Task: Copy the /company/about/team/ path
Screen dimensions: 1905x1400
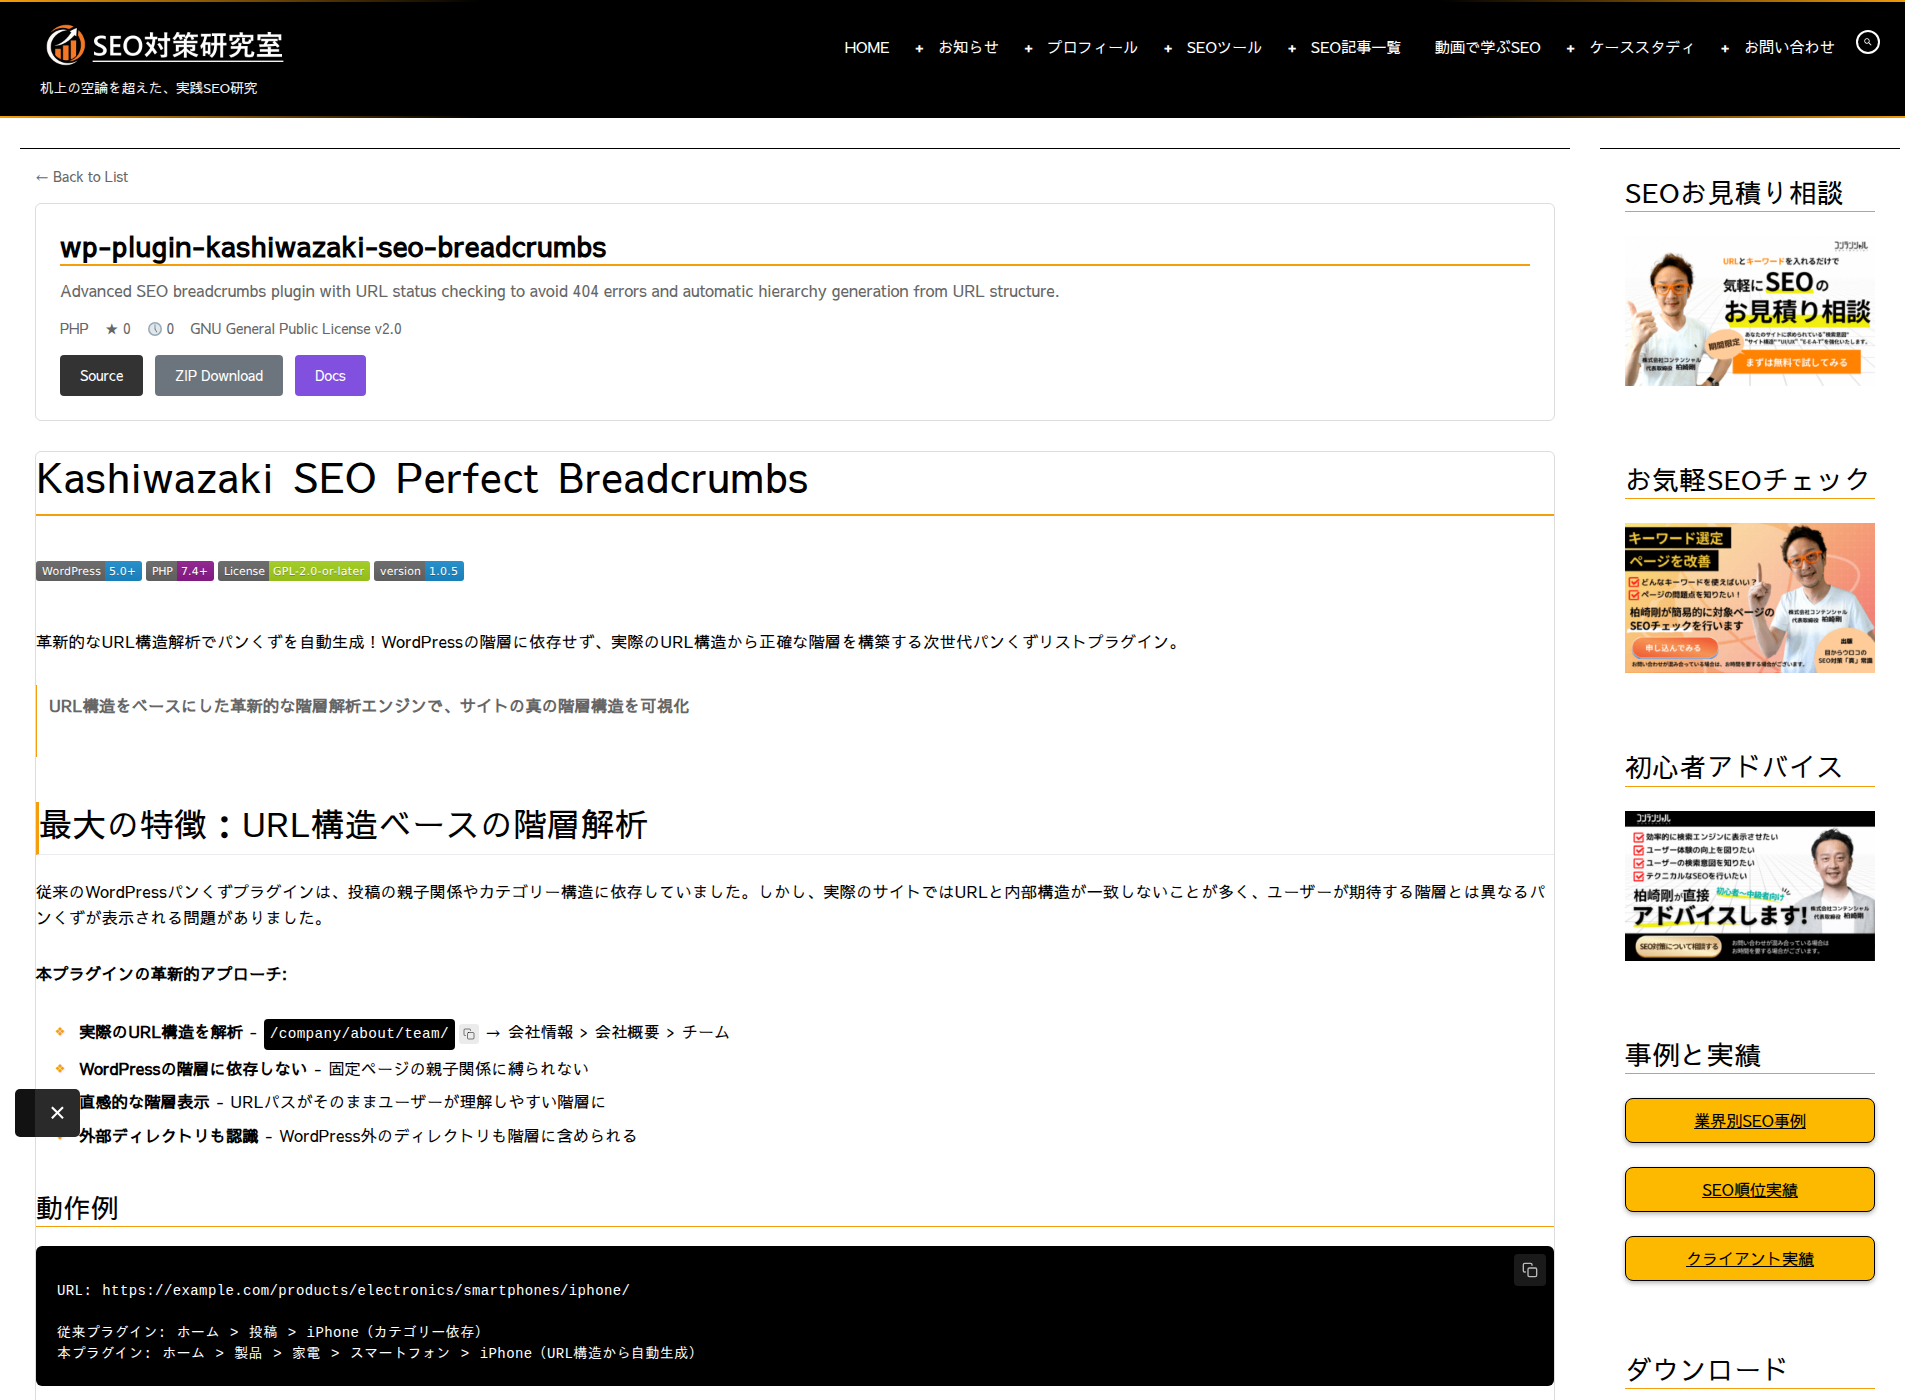Action: click(468, 1034)
